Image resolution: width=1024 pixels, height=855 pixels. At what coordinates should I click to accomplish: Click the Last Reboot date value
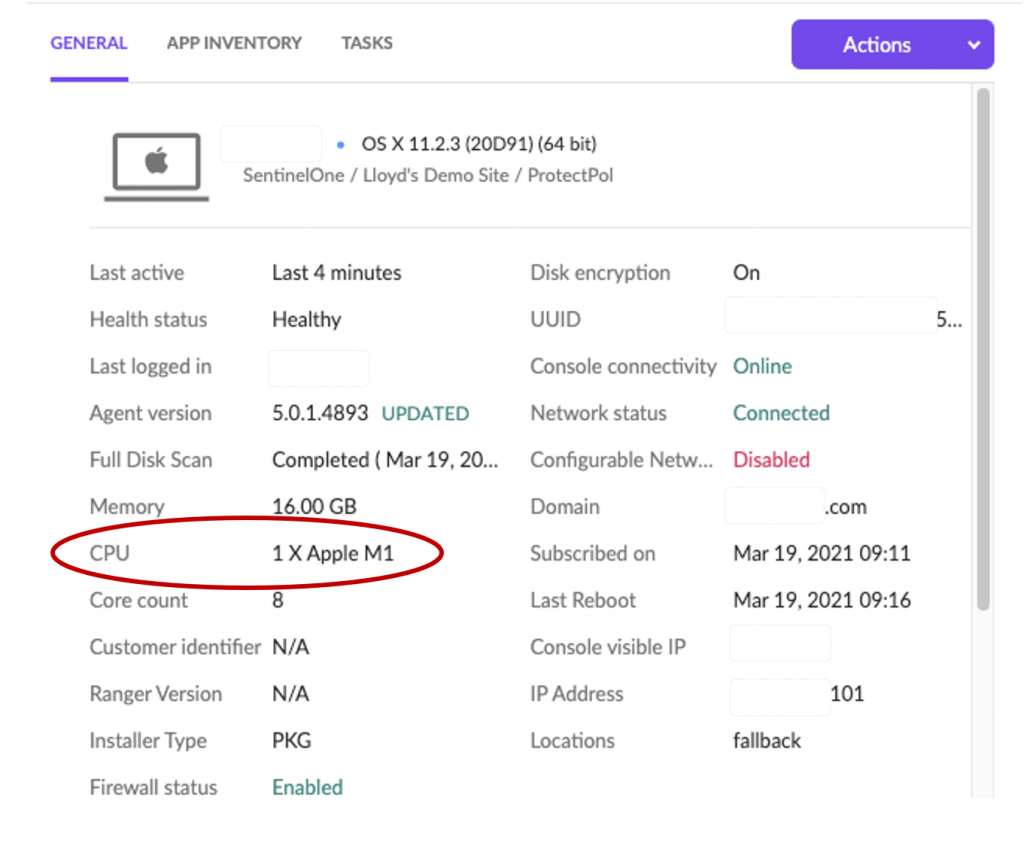coord(821,601)
